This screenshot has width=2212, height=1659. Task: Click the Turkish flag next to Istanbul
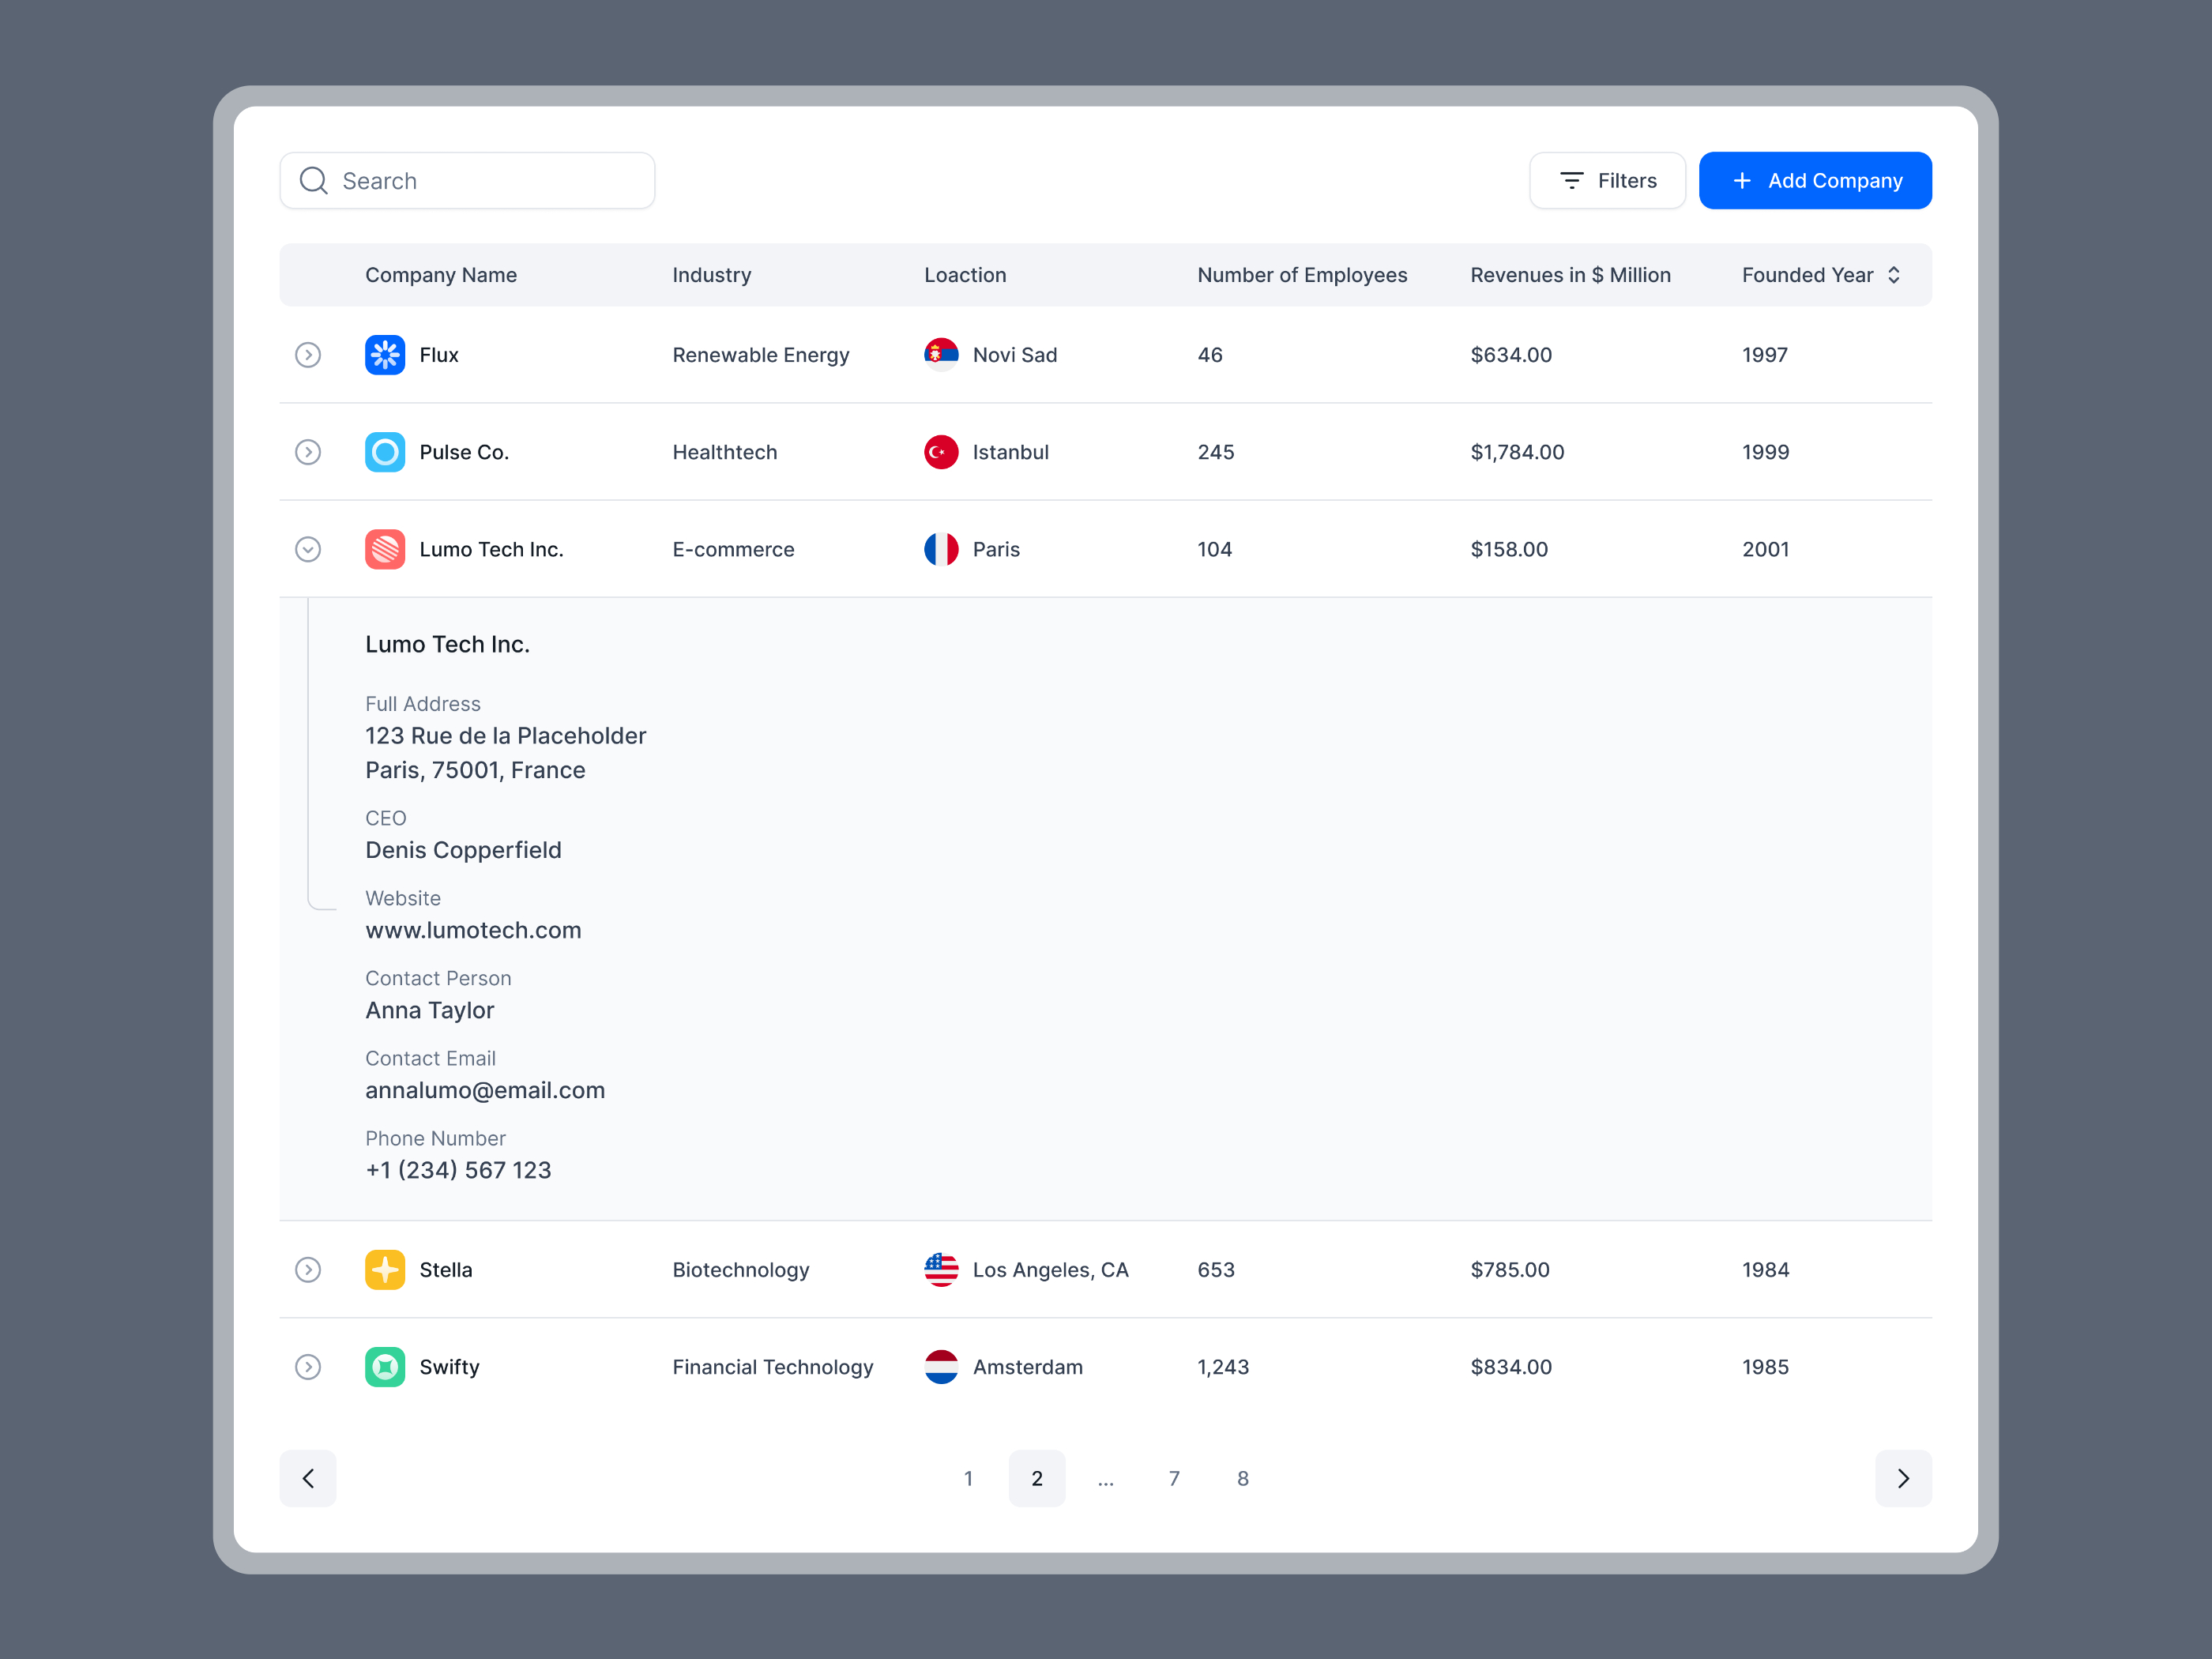[940, 452]
